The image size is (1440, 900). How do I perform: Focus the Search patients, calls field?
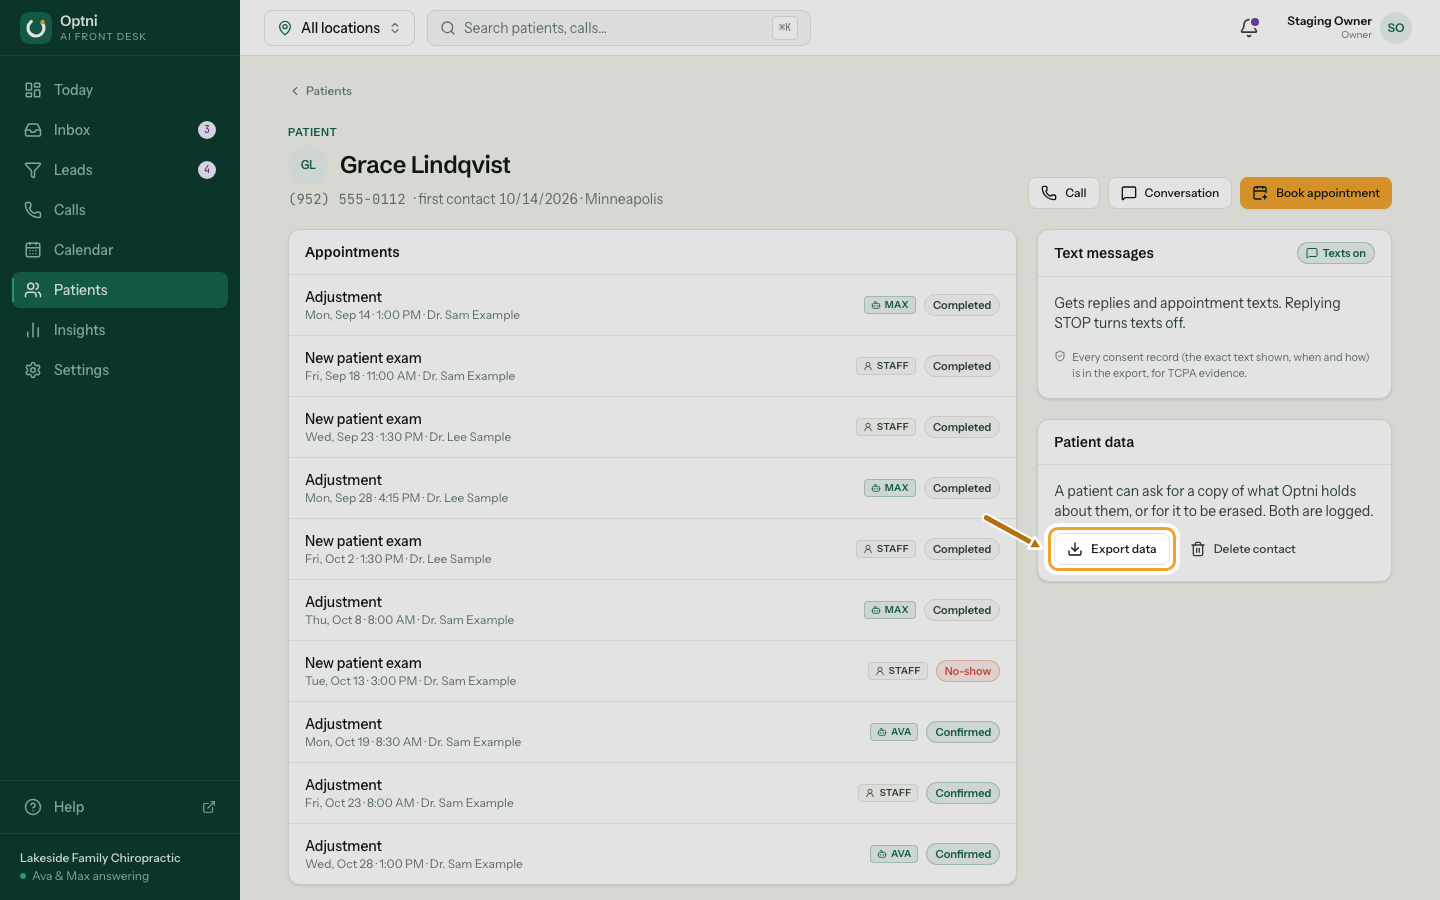pyautogui.click(x=619, y=28)
